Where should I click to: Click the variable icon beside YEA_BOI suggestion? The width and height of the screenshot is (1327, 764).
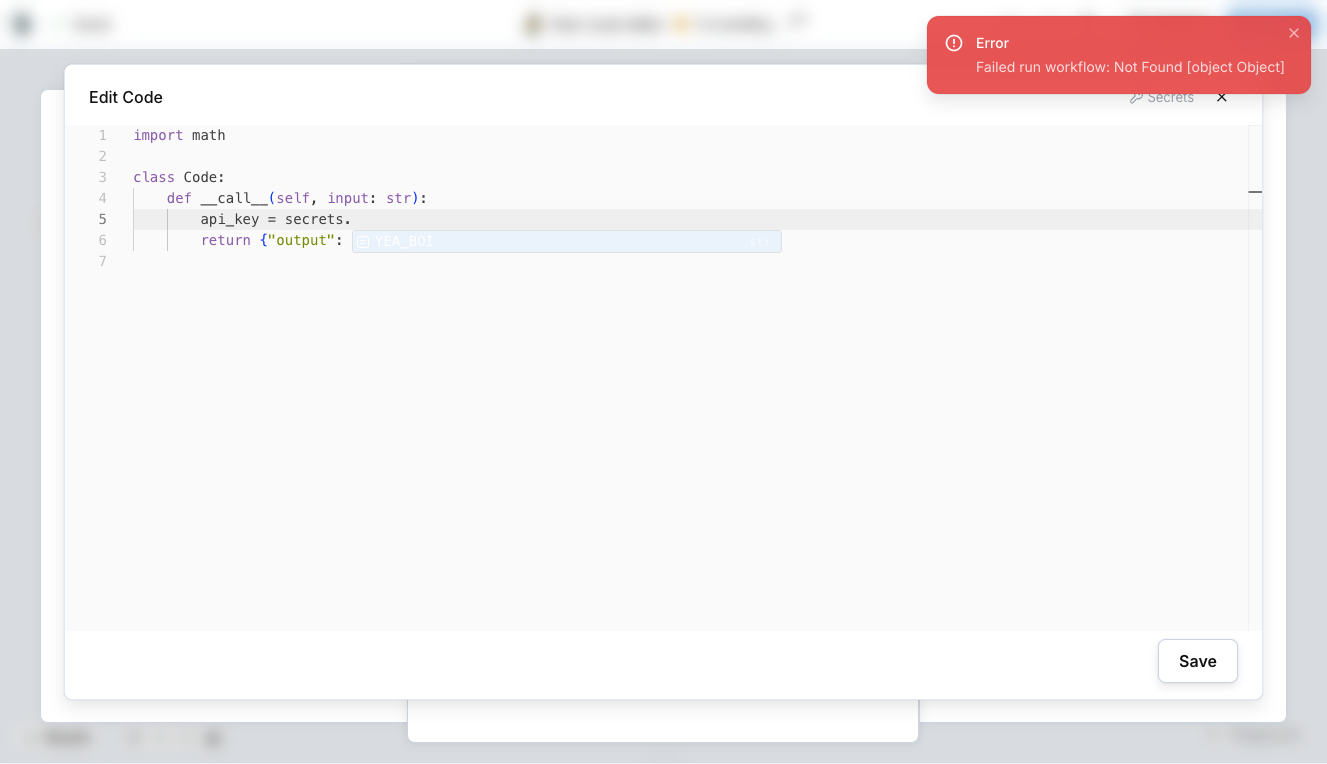click(364, 242)
